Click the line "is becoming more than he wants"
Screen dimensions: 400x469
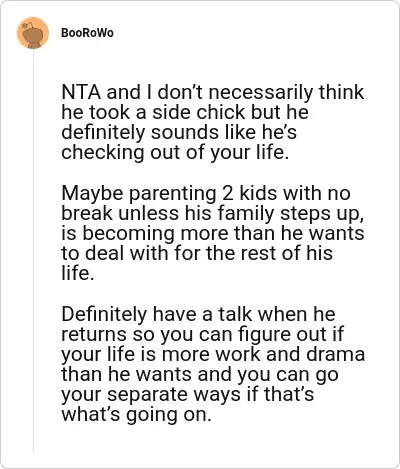(213, 233)
